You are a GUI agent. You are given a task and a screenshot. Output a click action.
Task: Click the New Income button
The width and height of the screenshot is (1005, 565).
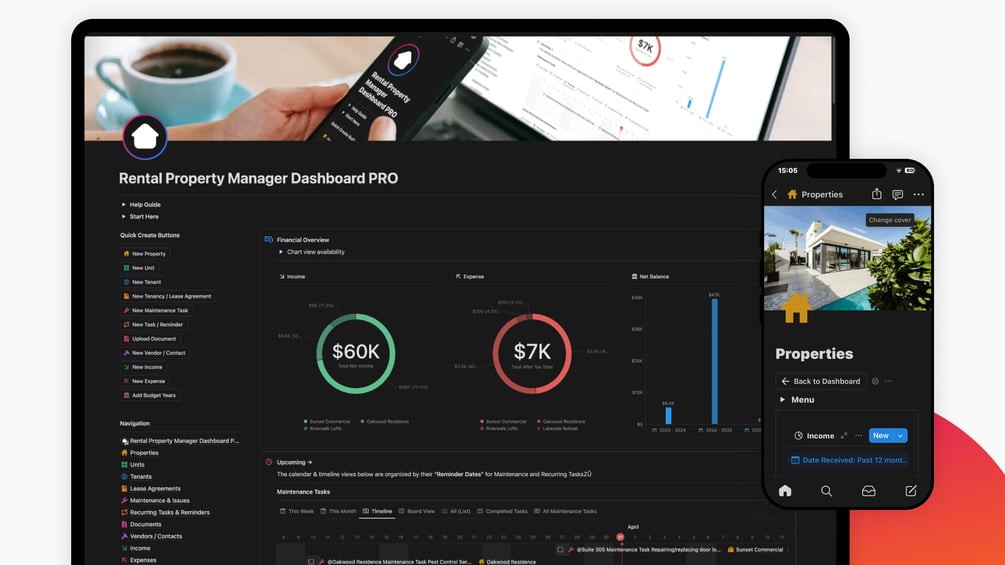pos(143,367)
